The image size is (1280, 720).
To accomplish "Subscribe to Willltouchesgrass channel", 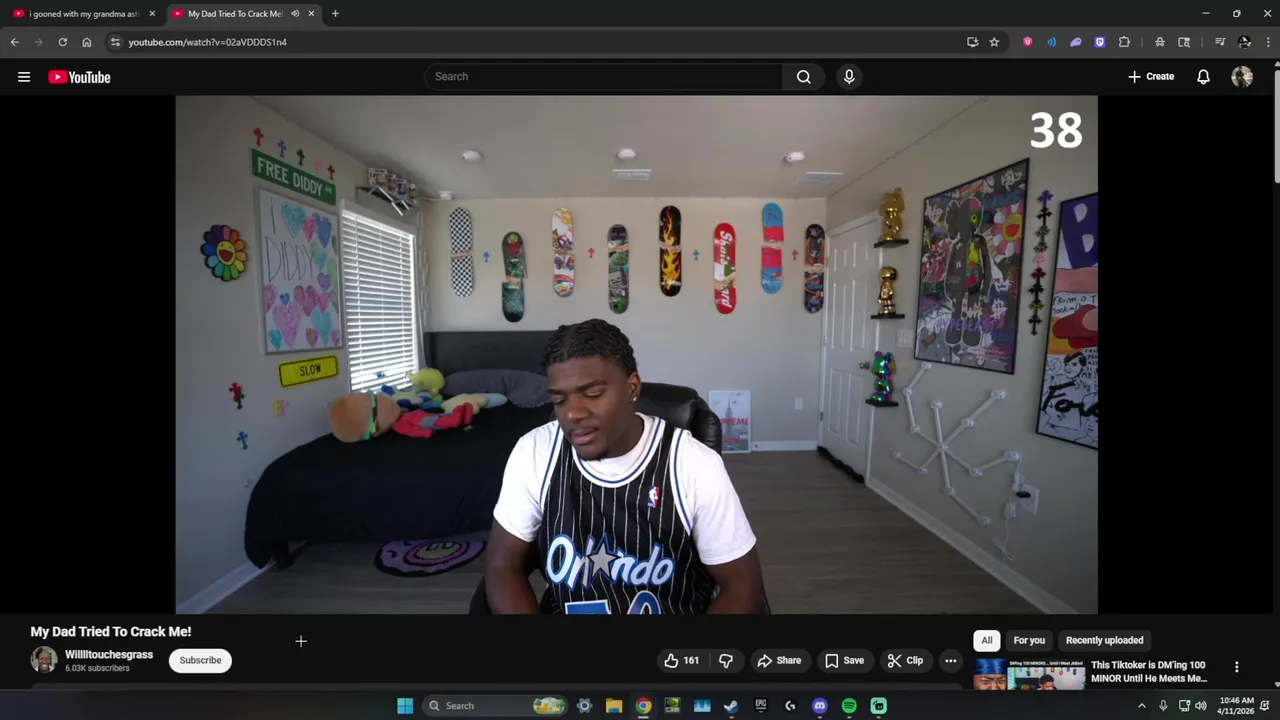I will click(200, 661).
